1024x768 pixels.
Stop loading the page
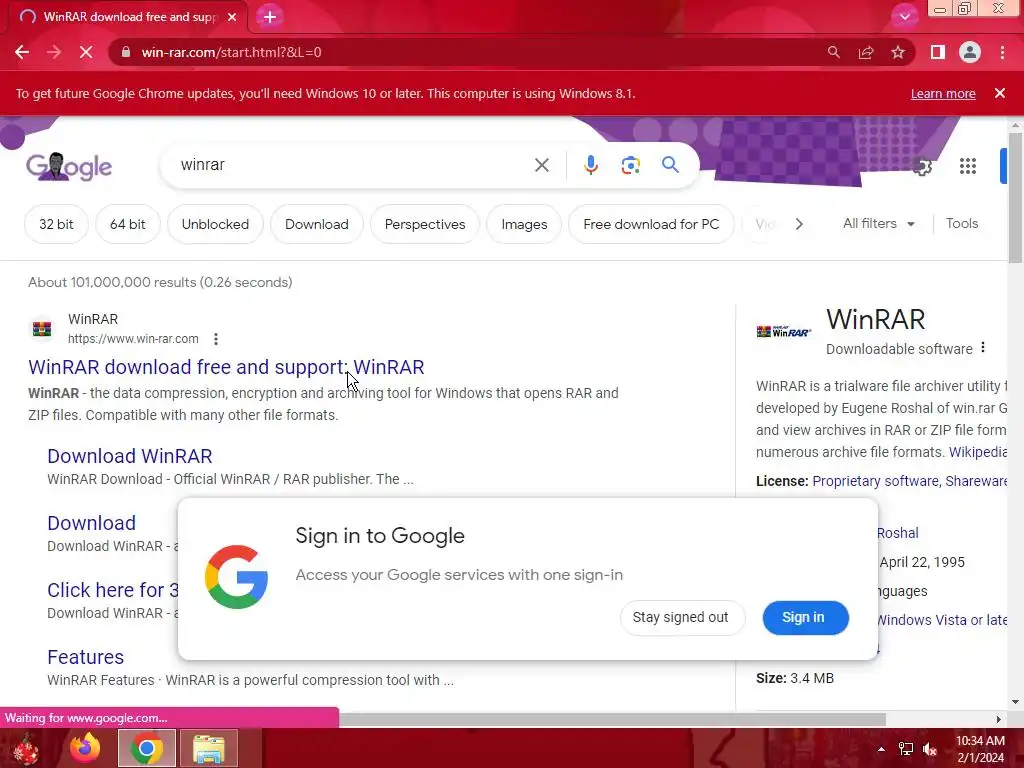[86, 52]
